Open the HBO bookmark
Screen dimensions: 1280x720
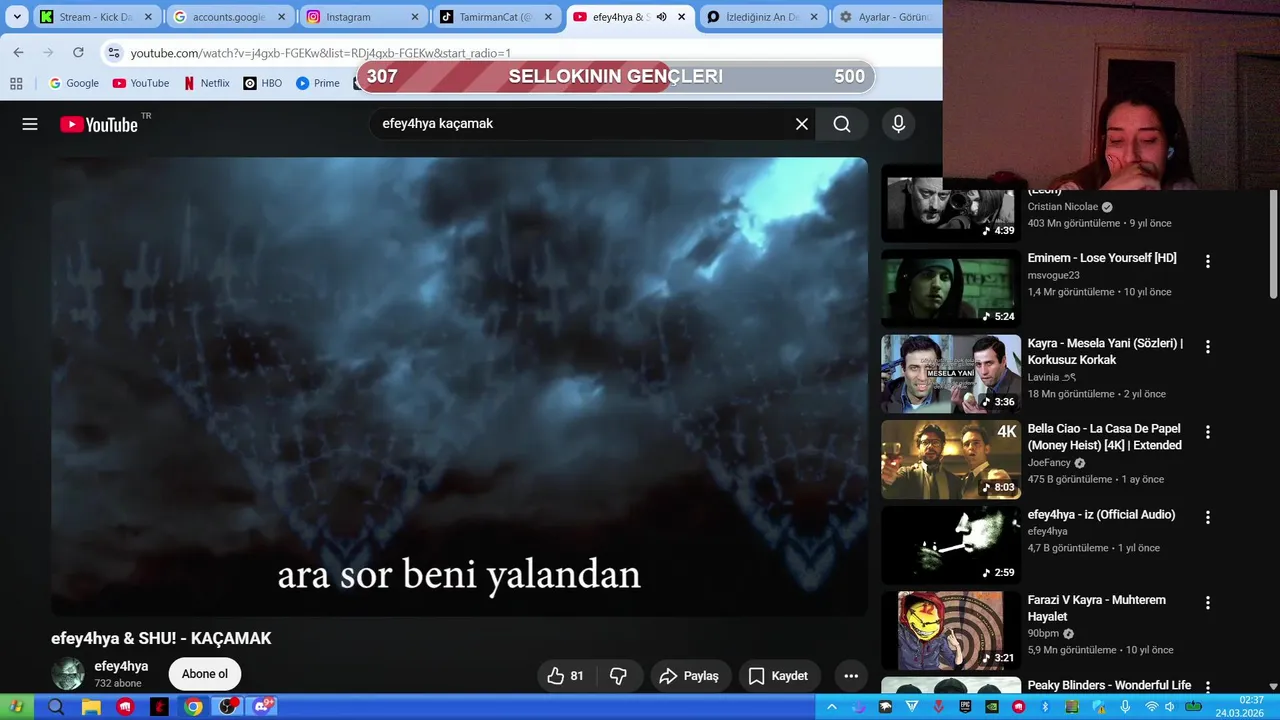point(263,83)
